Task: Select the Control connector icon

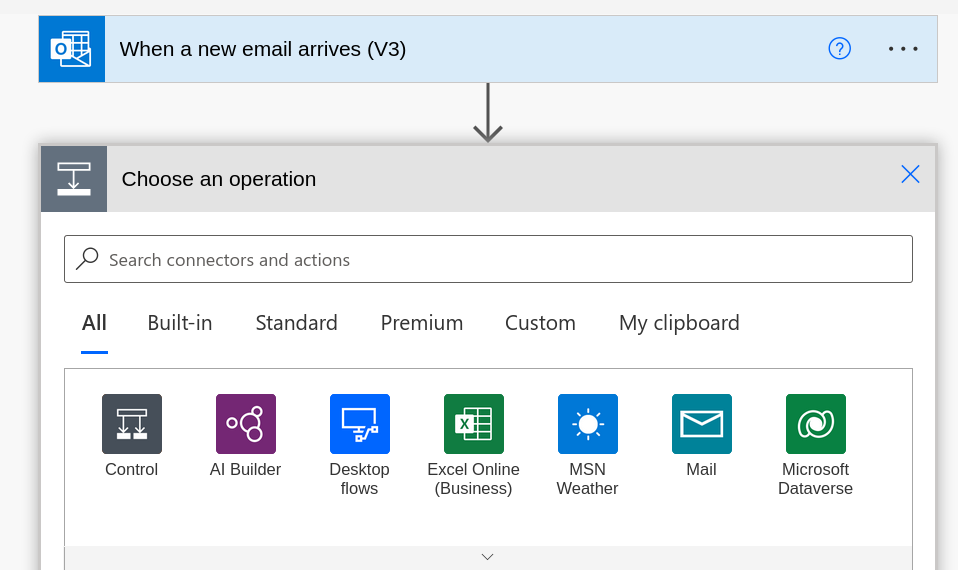Action: point(132,424)
